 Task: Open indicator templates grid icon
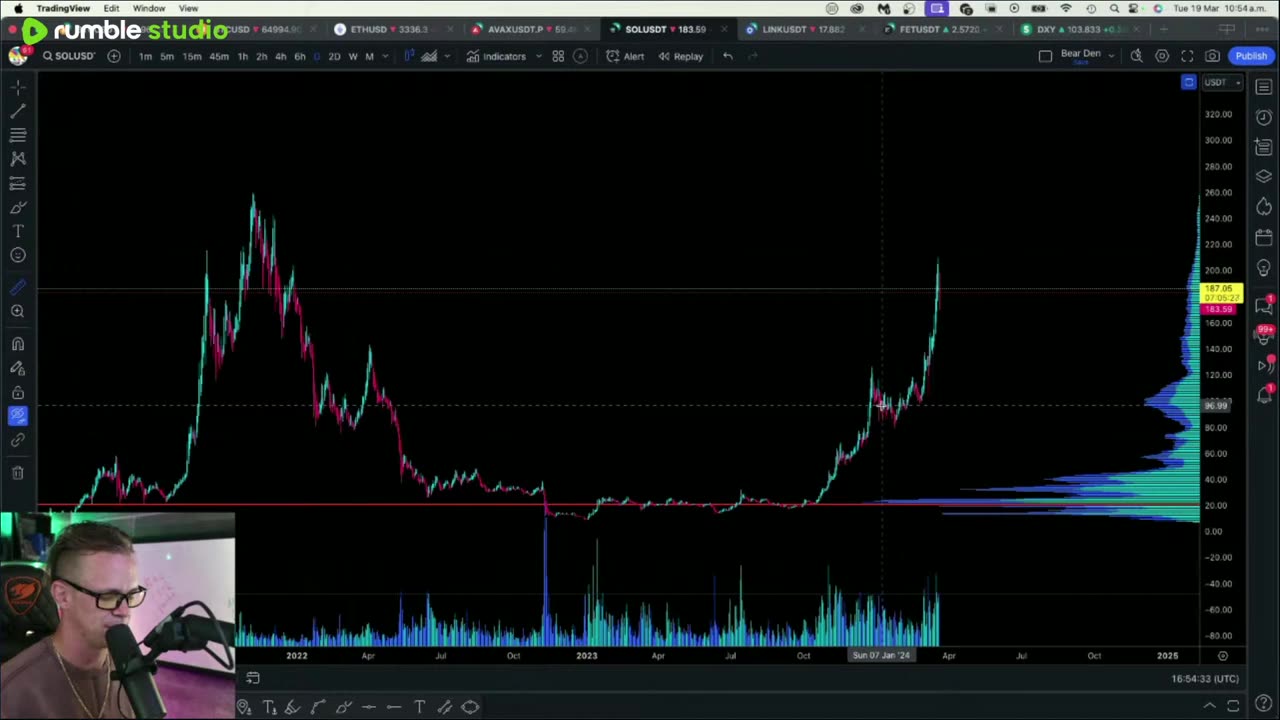[x=558, y=56]
